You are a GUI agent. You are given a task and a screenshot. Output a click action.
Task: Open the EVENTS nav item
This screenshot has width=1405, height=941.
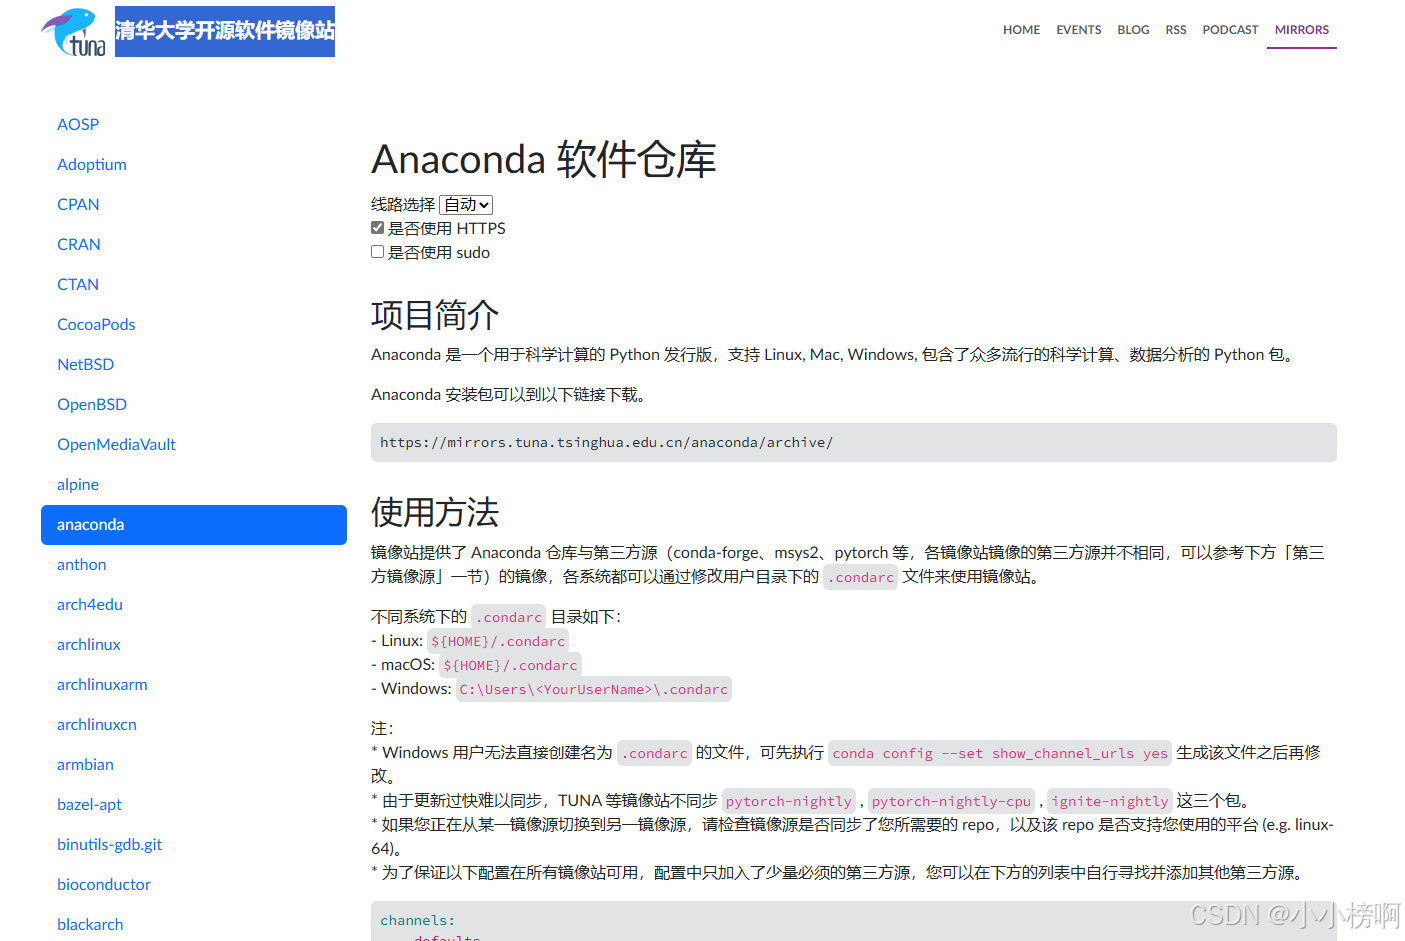click(1078, 30)
